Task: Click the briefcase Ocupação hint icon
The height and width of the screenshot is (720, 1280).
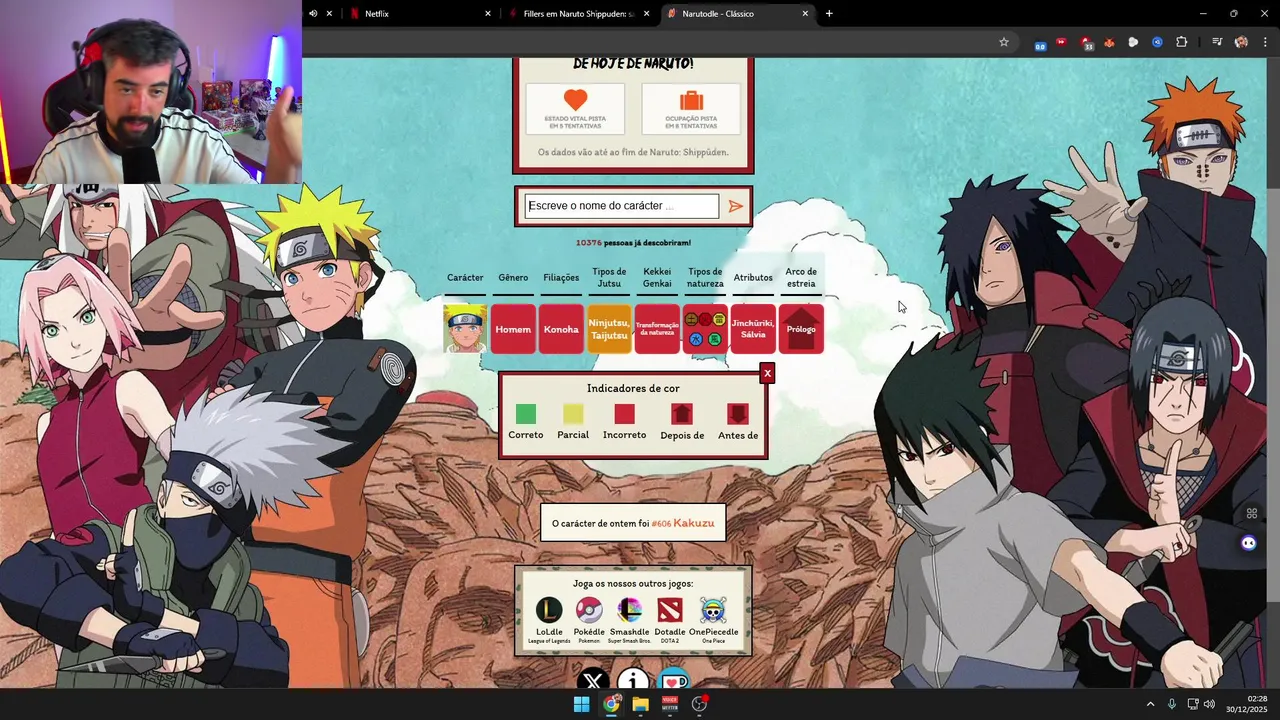Action: [x=691, y=101]
